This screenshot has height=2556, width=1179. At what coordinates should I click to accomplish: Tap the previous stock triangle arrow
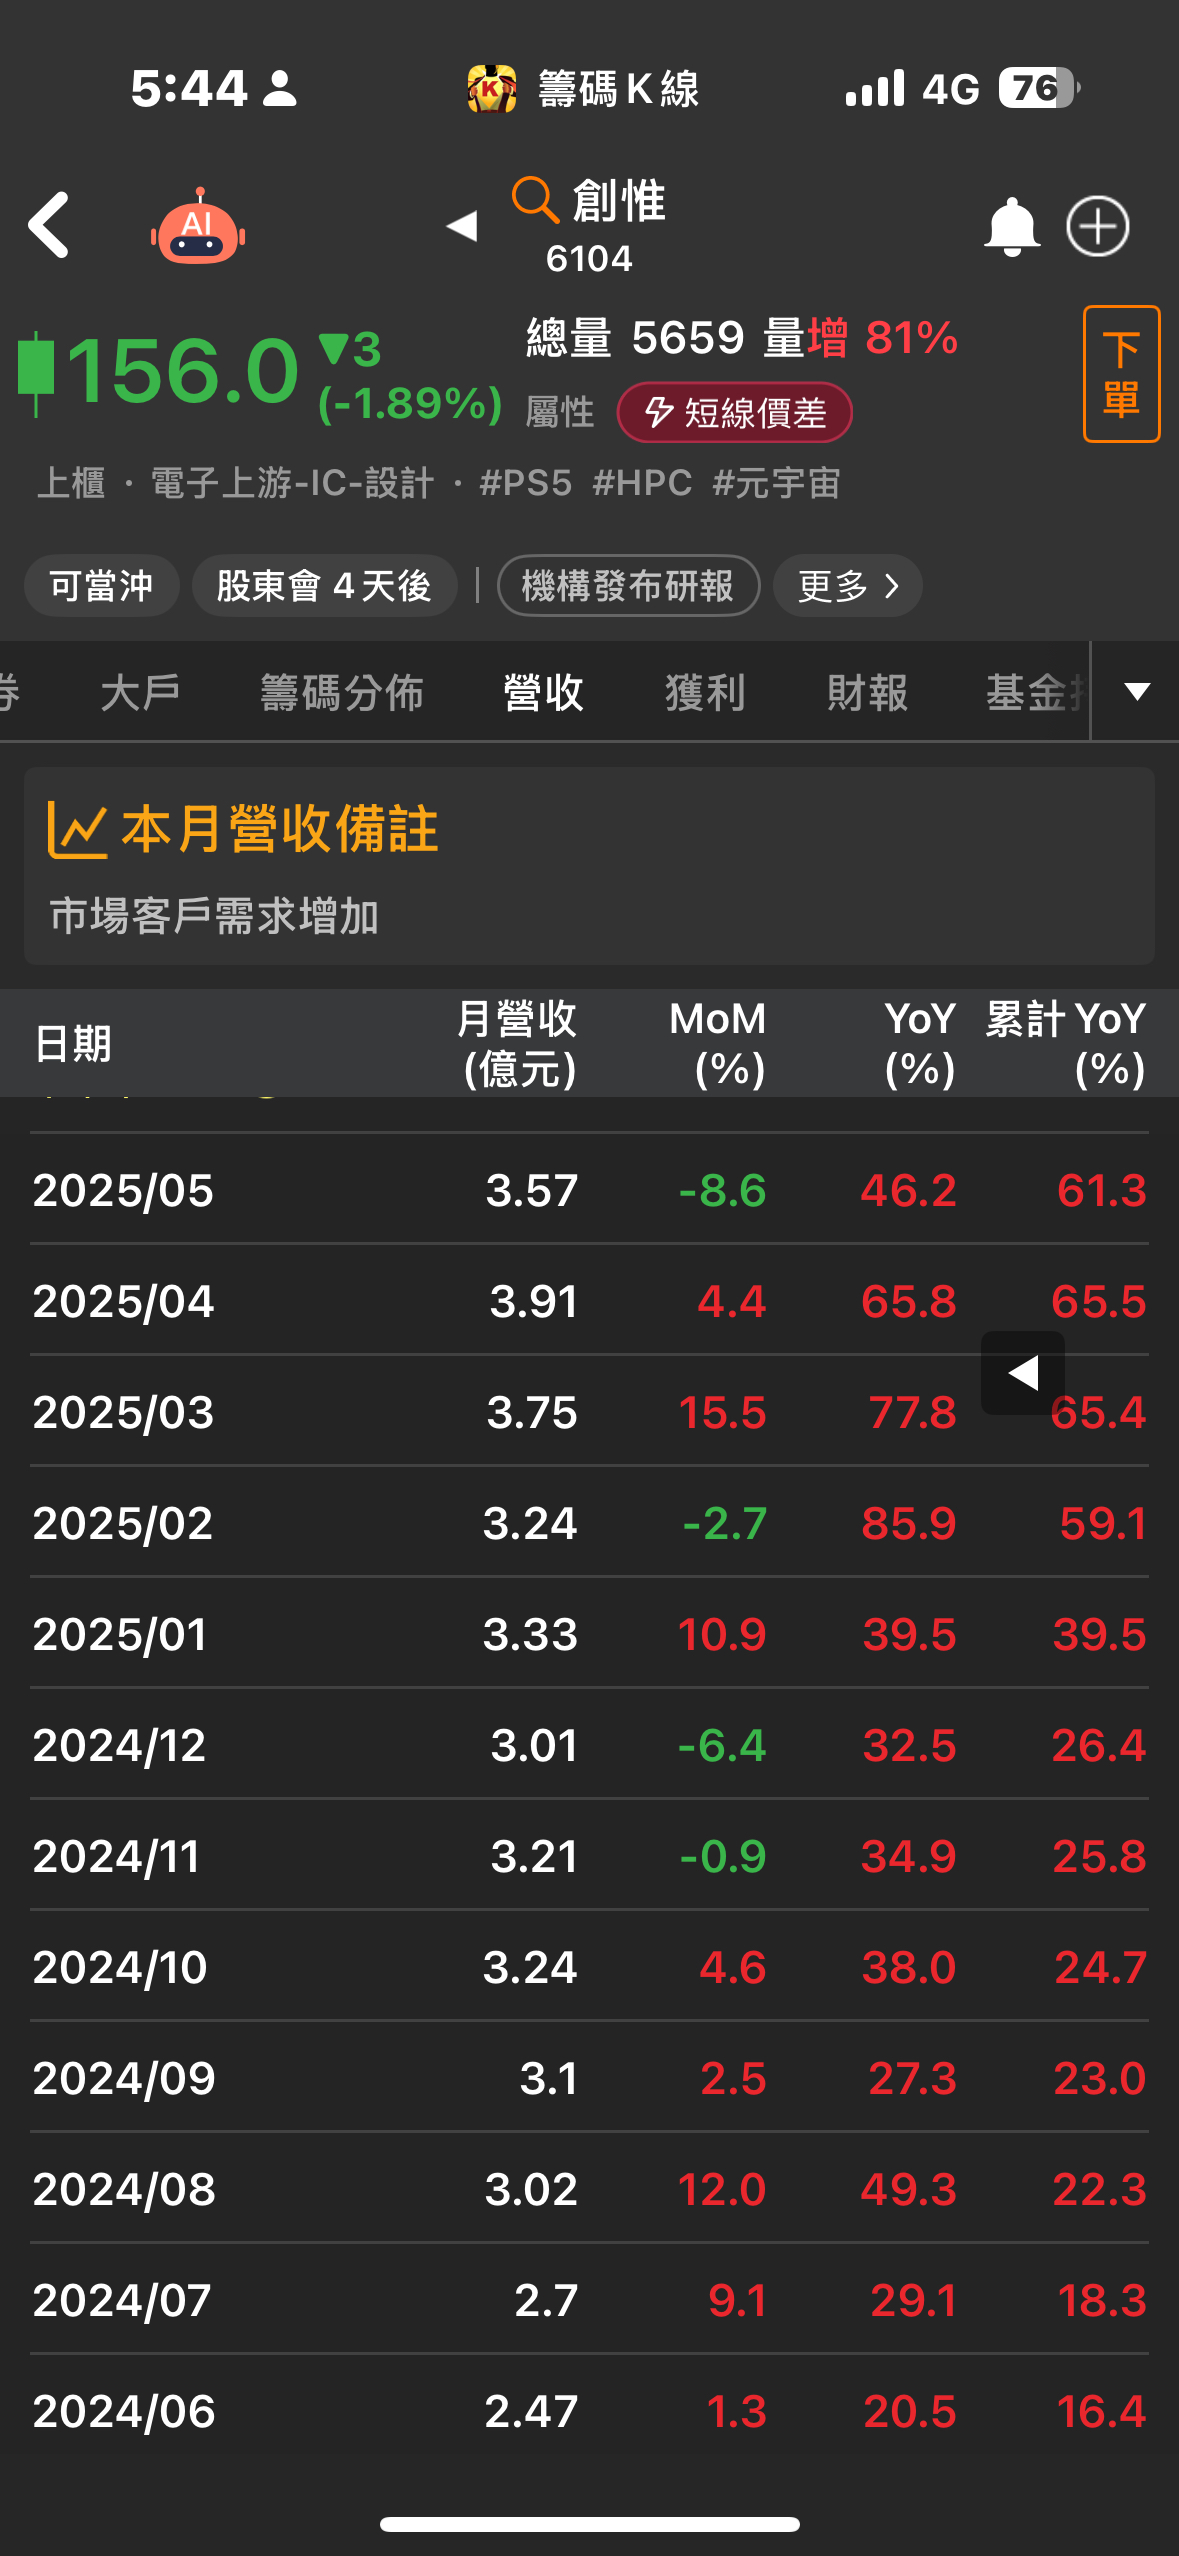(x=462, y=226)
